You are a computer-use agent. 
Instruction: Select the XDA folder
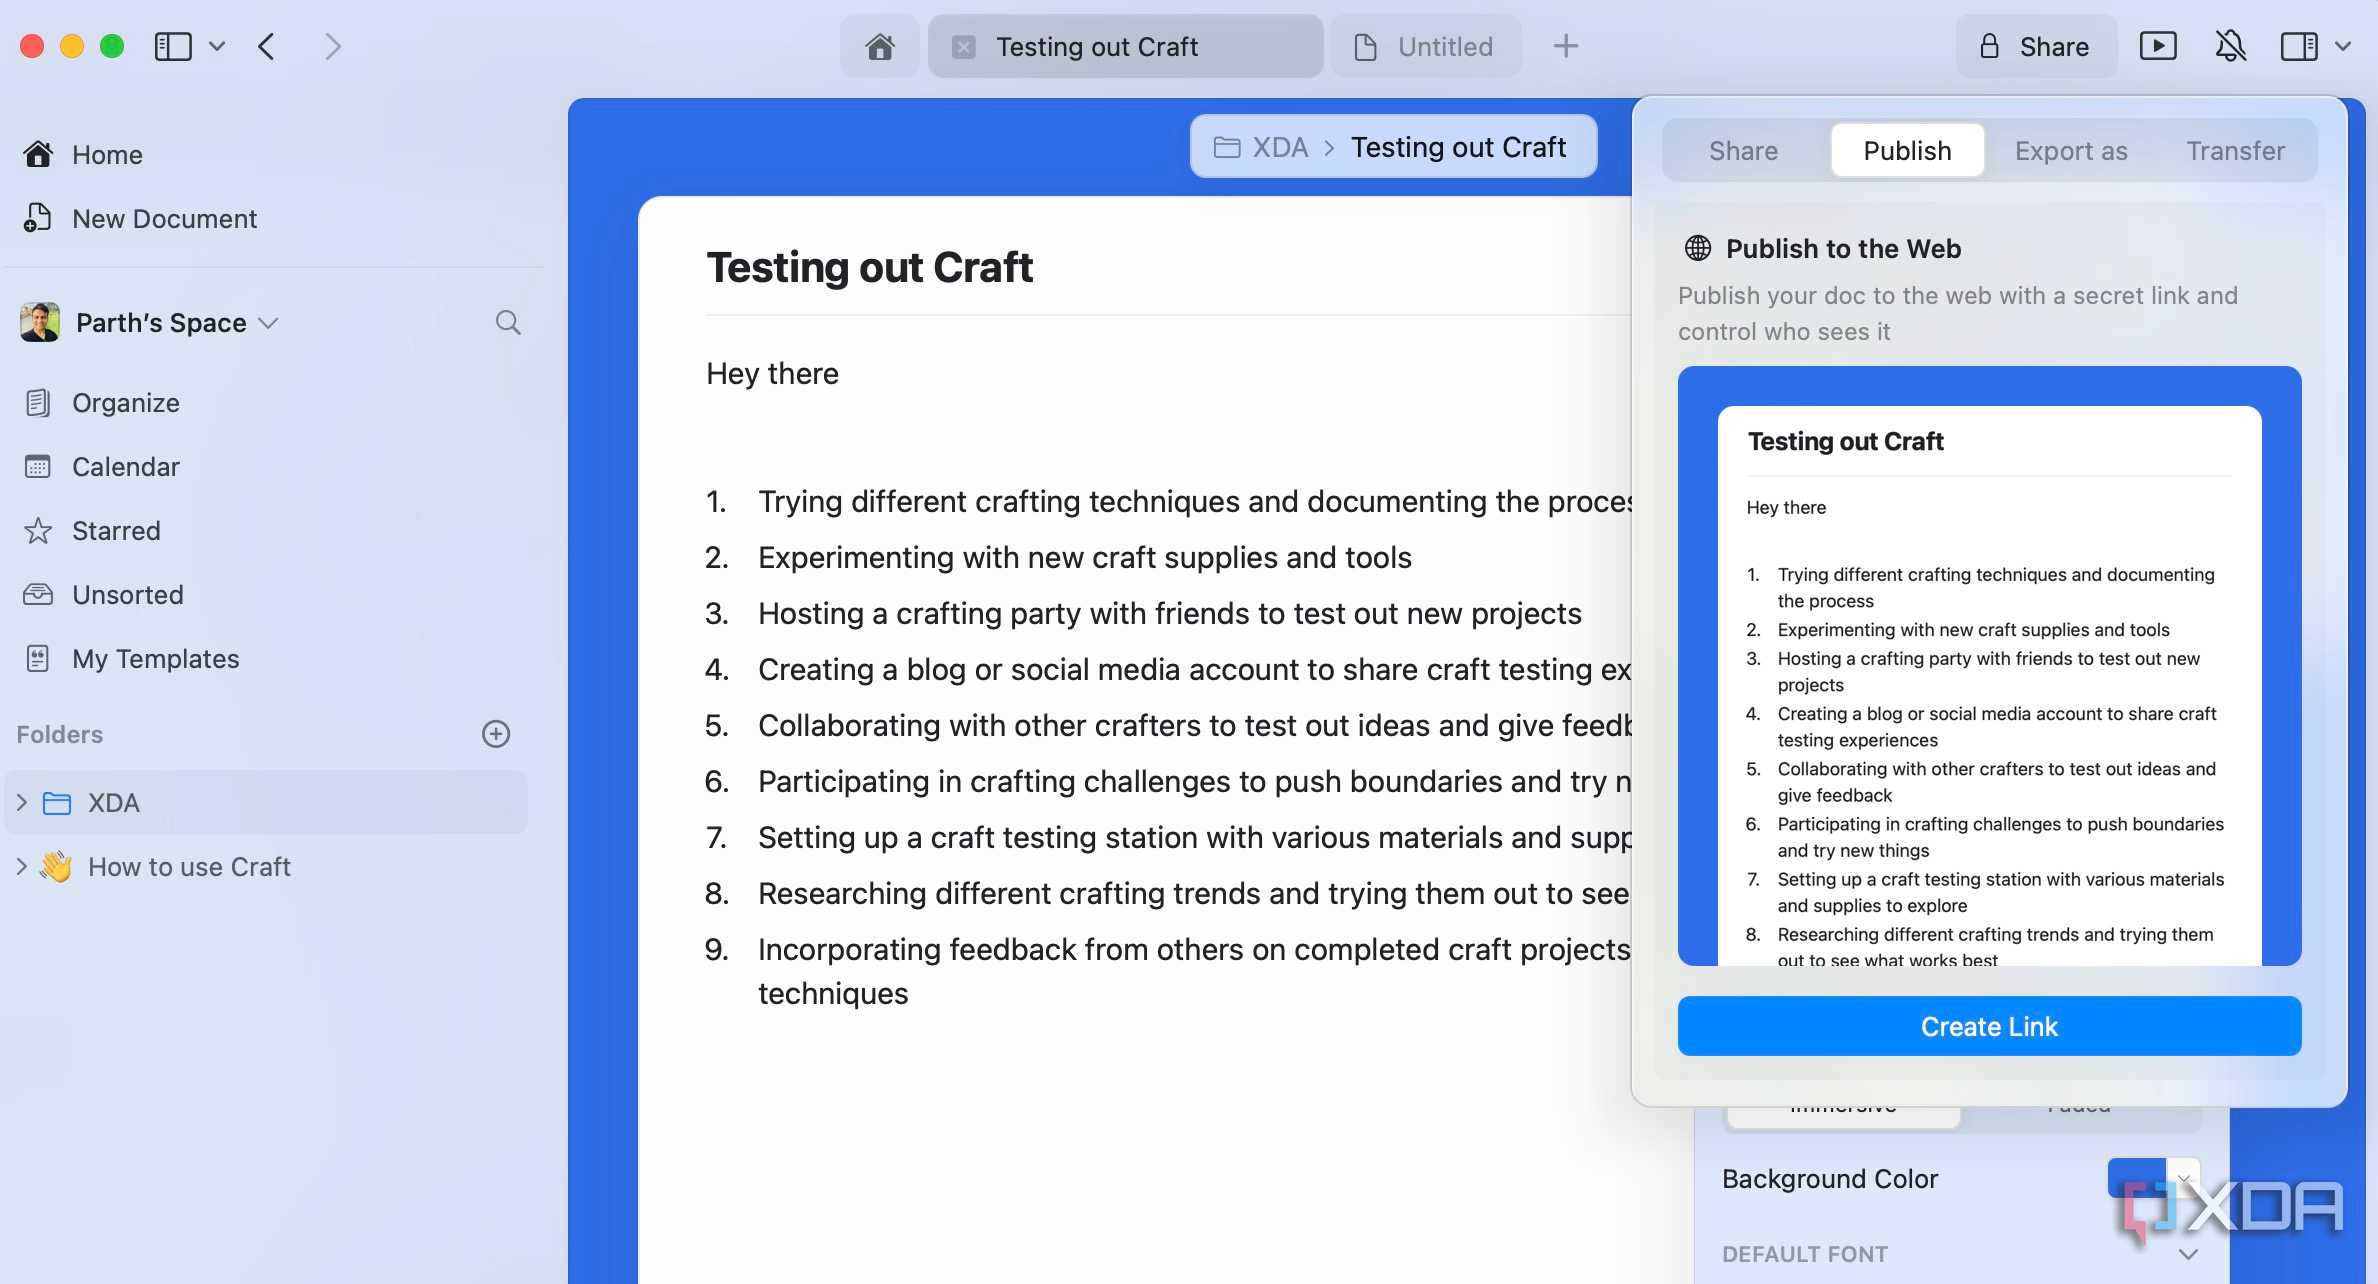point(266,802)
